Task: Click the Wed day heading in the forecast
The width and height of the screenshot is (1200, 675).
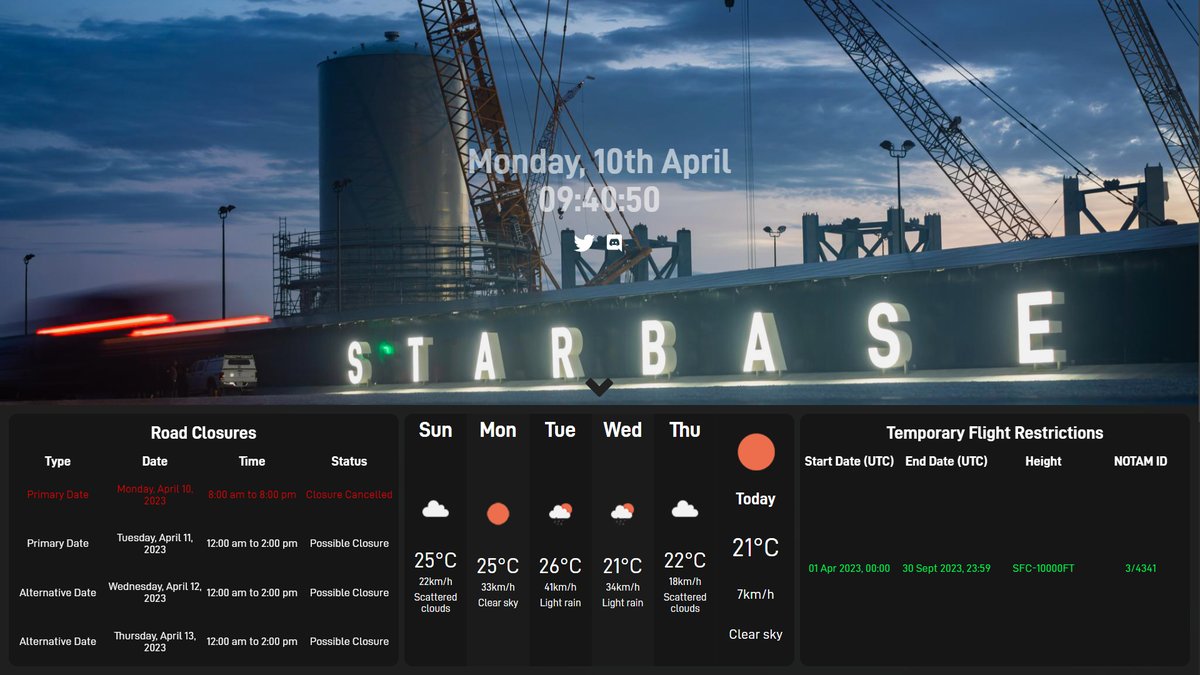Action: pos(622,430)
